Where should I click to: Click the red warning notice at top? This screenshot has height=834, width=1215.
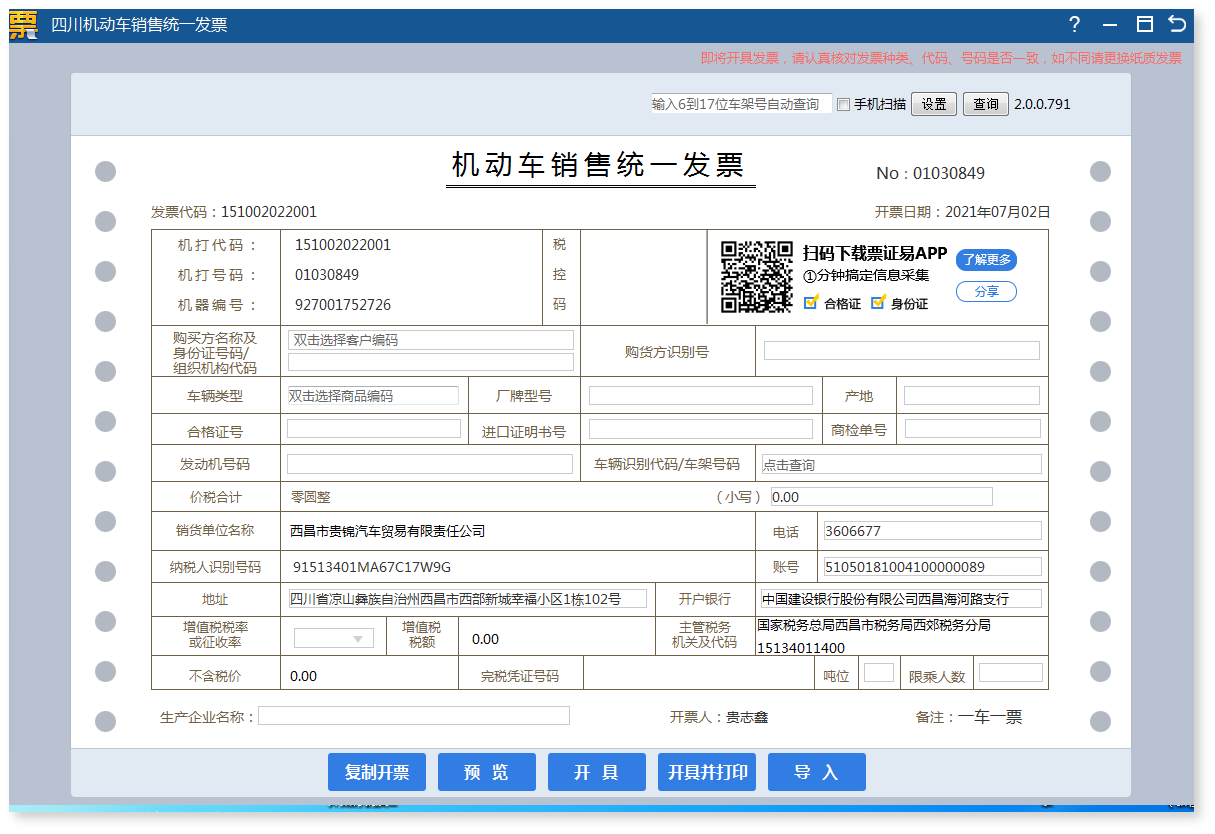point(941,58)
